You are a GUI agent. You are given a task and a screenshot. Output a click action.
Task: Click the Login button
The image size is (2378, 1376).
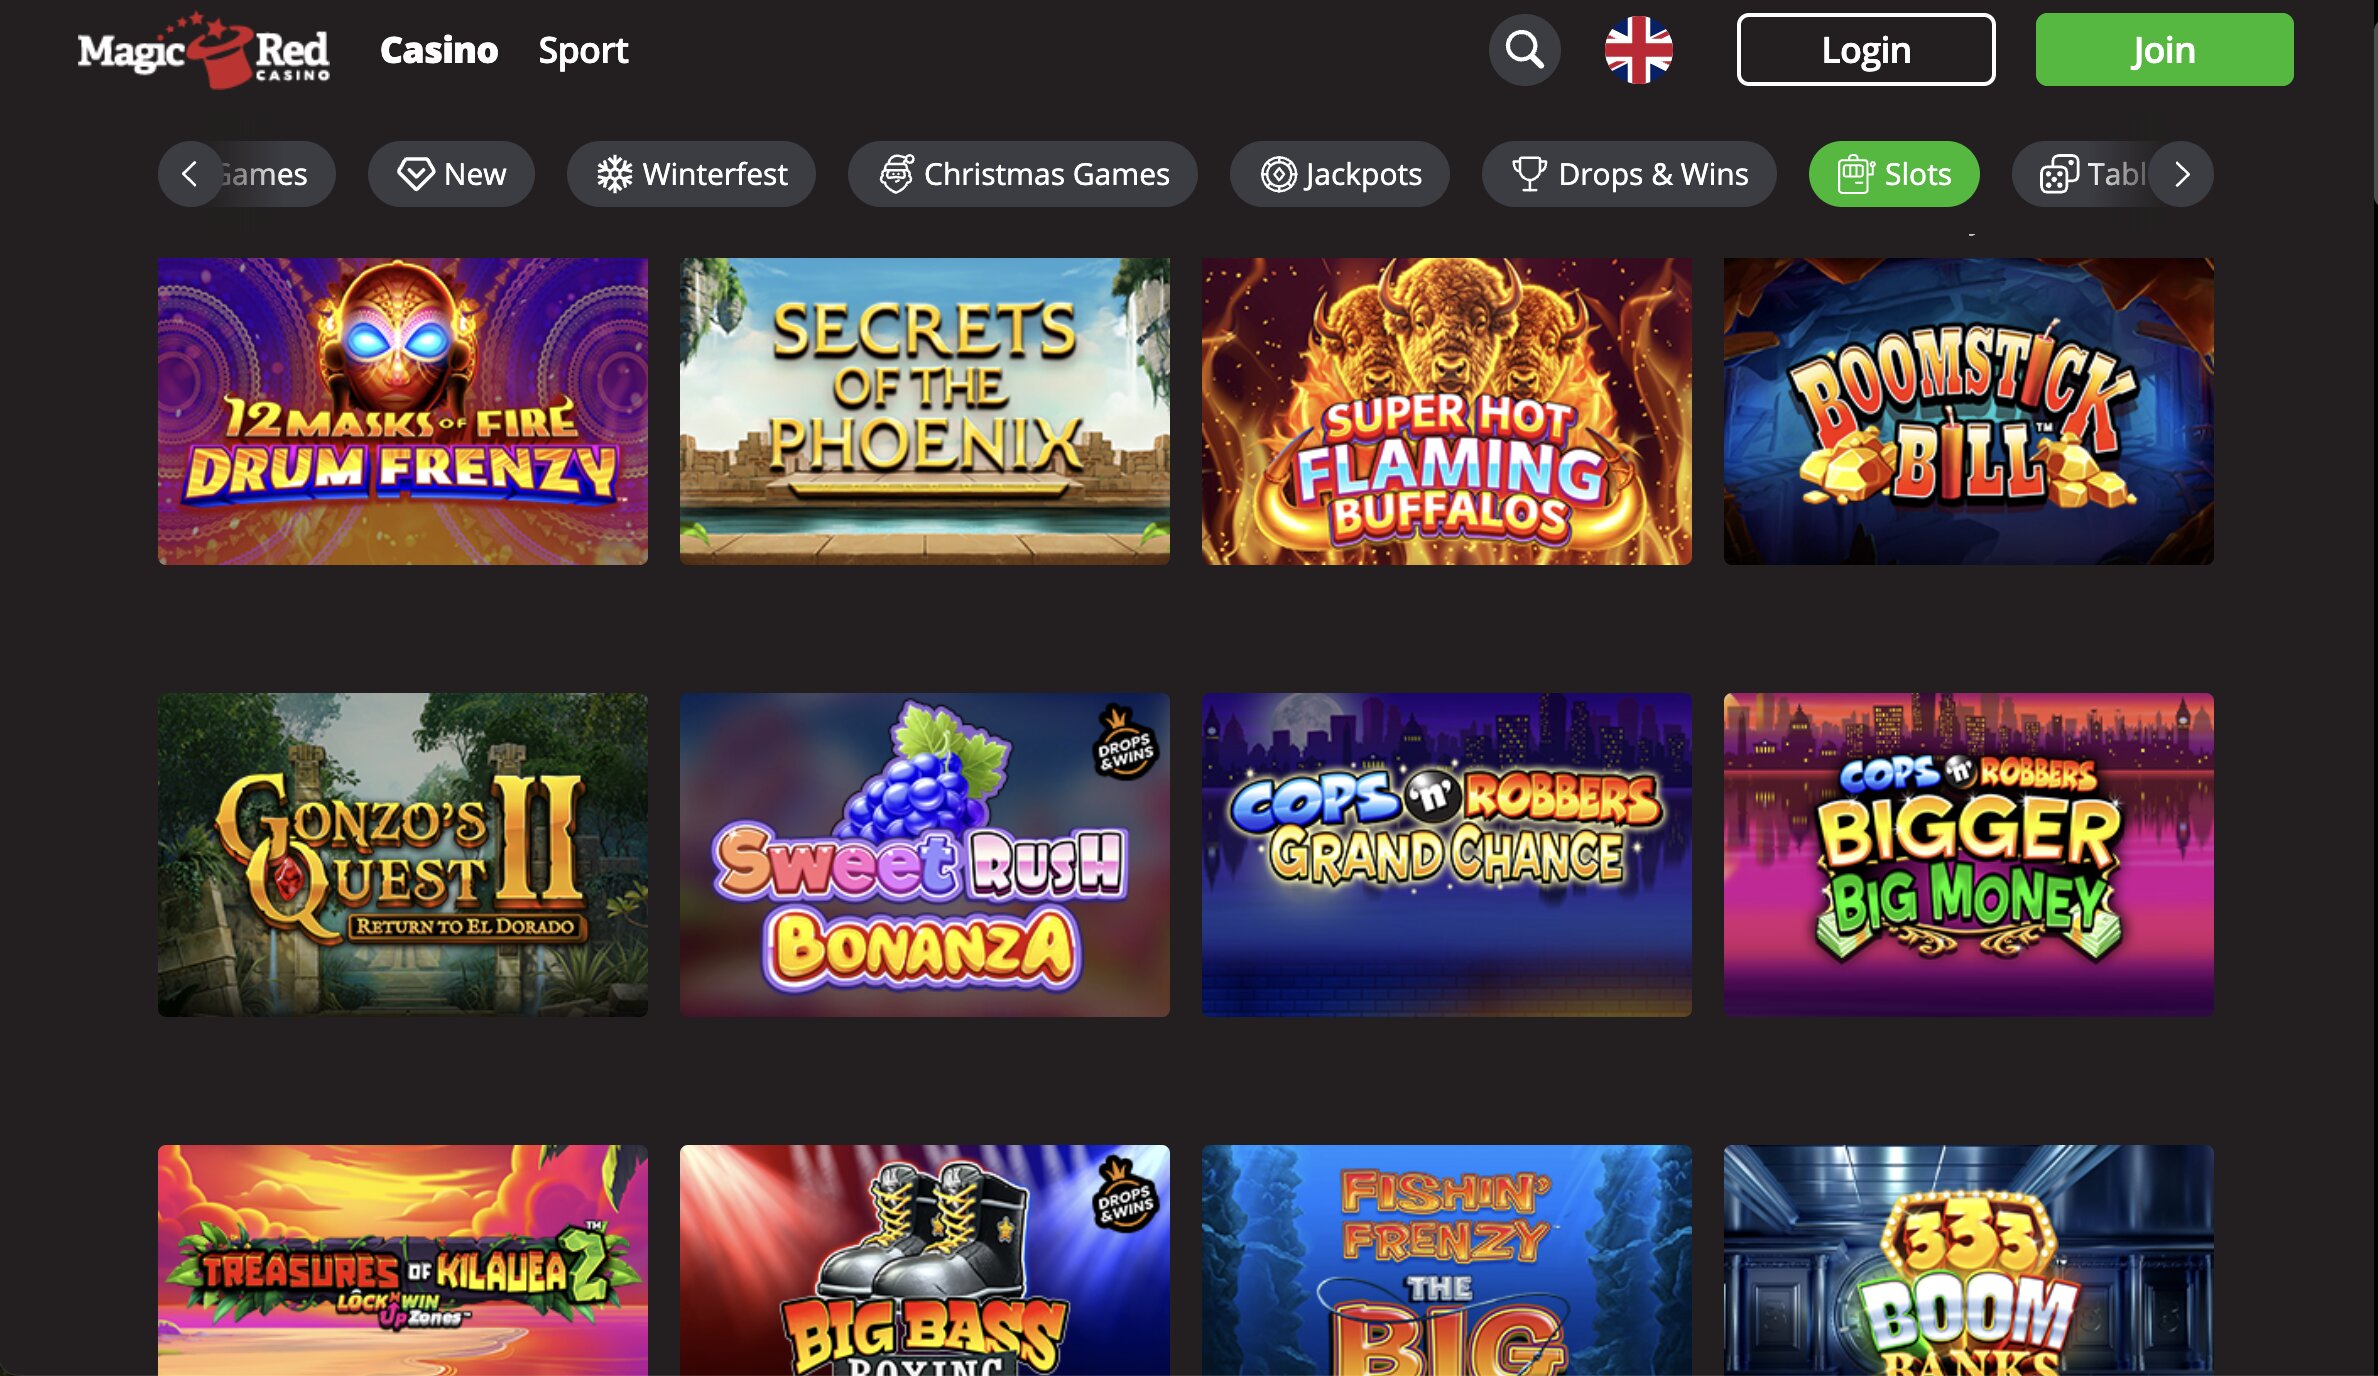point(1866,50)
